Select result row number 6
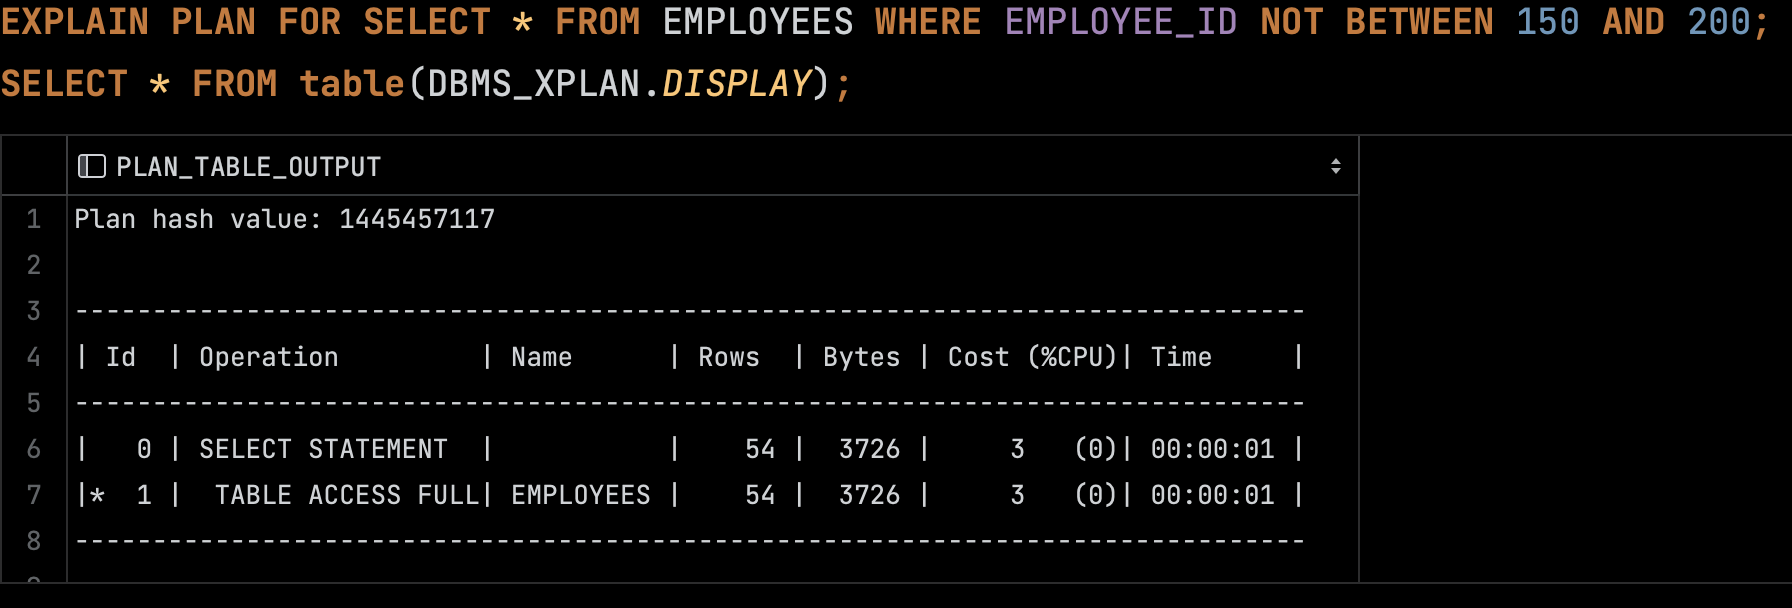This screenshot has height=608, width=1792. (34, 449)
